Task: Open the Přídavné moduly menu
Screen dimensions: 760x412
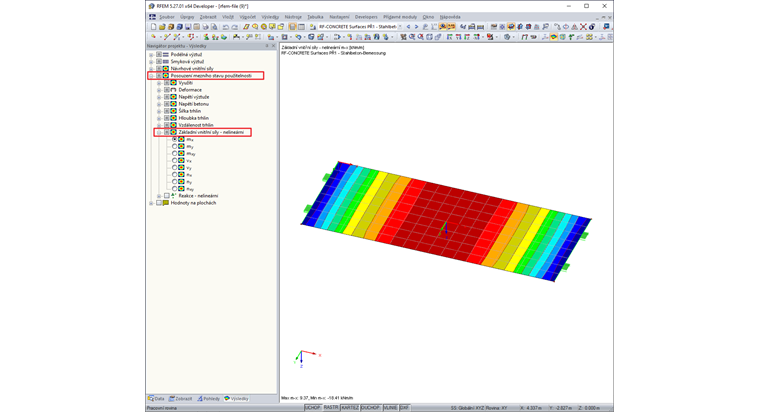Action: pos(400,17)
